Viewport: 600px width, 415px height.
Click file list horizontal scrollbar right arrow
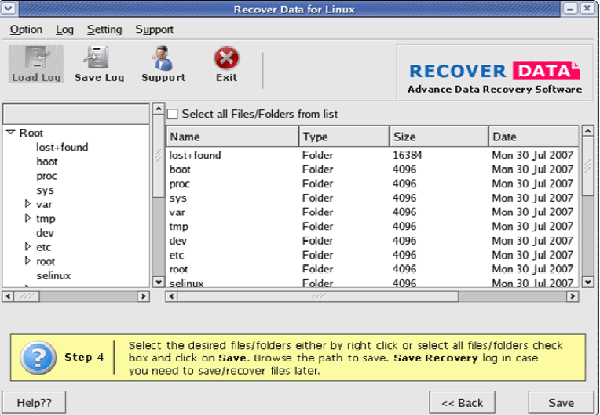pos(572,296)
